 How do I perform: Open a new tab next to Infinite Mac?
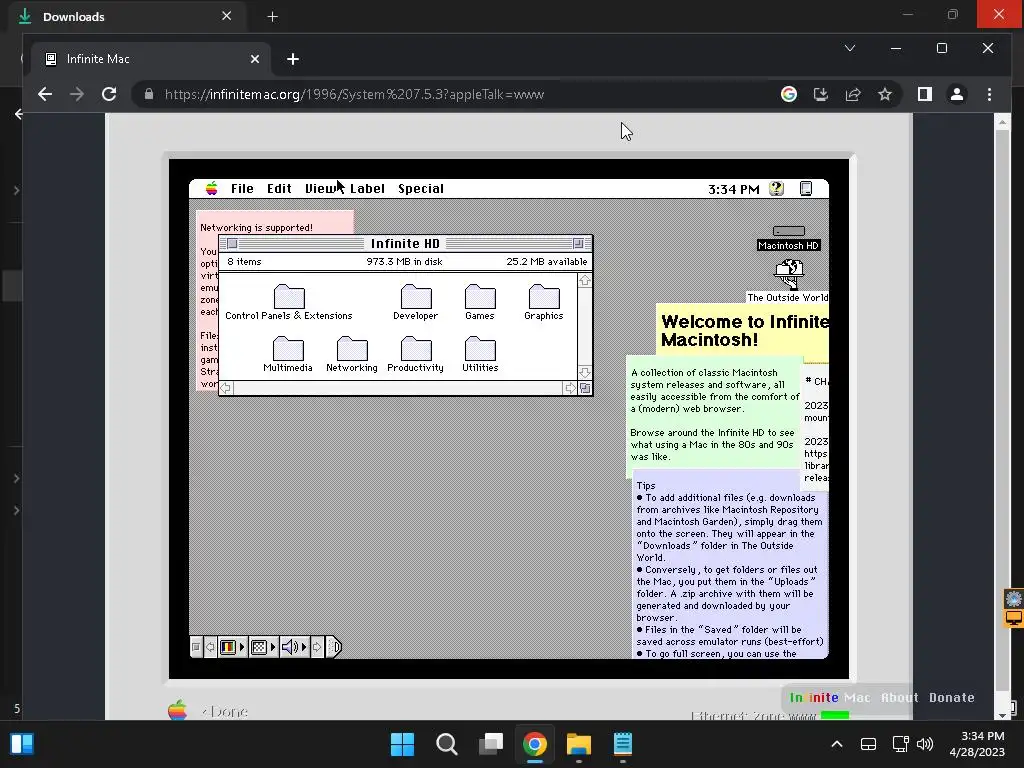tap(293, 59)
